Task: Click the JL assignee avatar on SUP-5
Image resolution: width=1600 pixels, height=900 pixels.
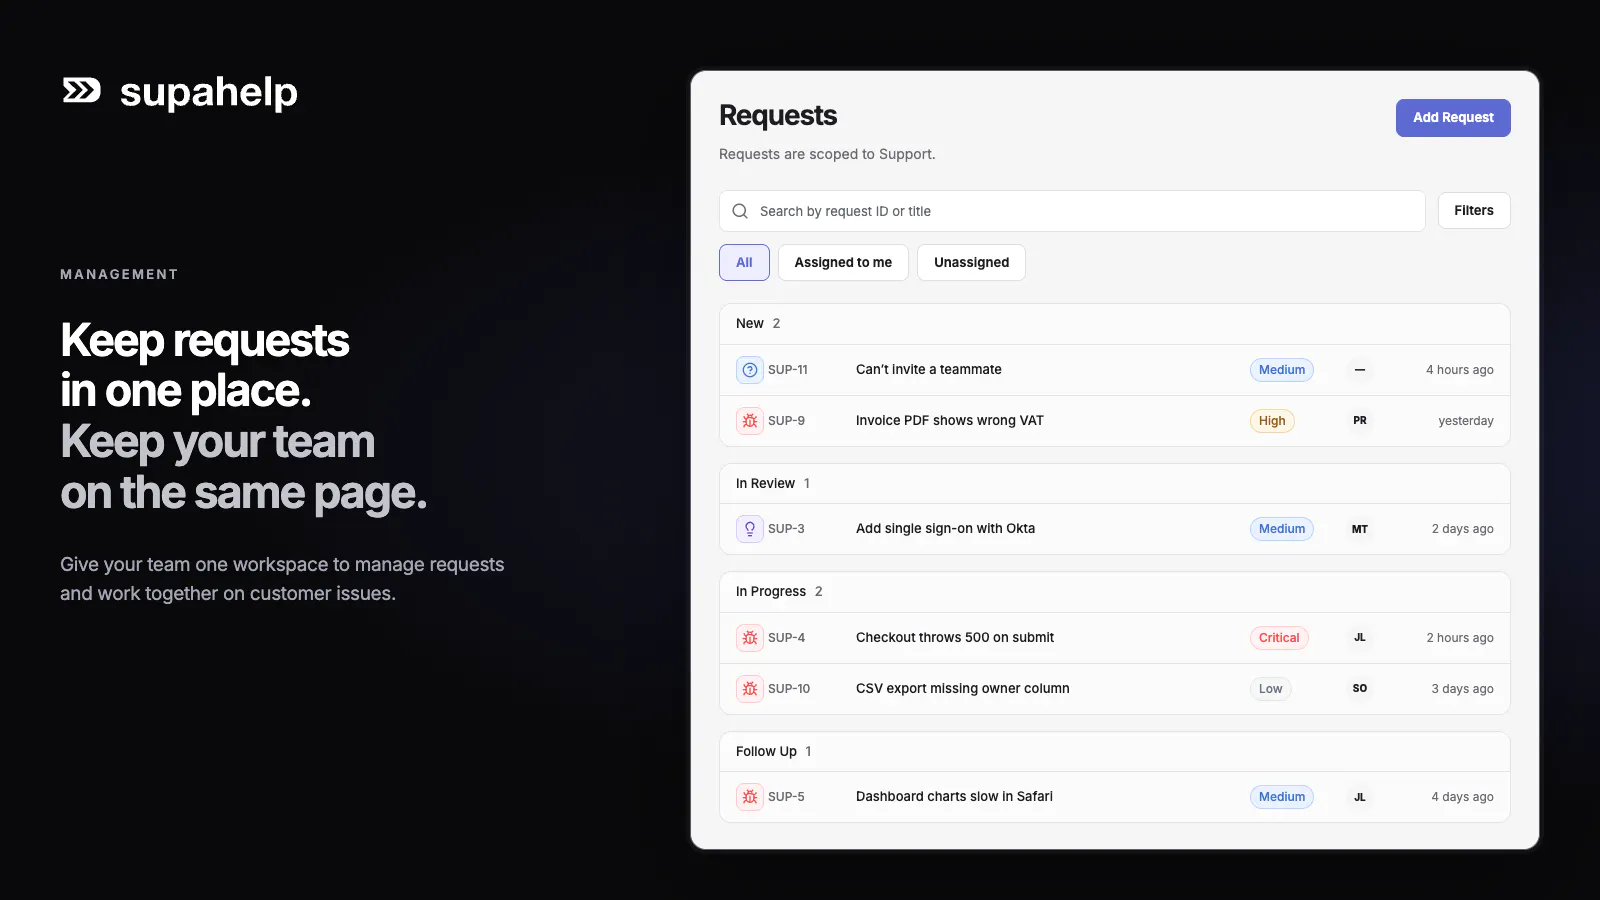Action: 1360,797
